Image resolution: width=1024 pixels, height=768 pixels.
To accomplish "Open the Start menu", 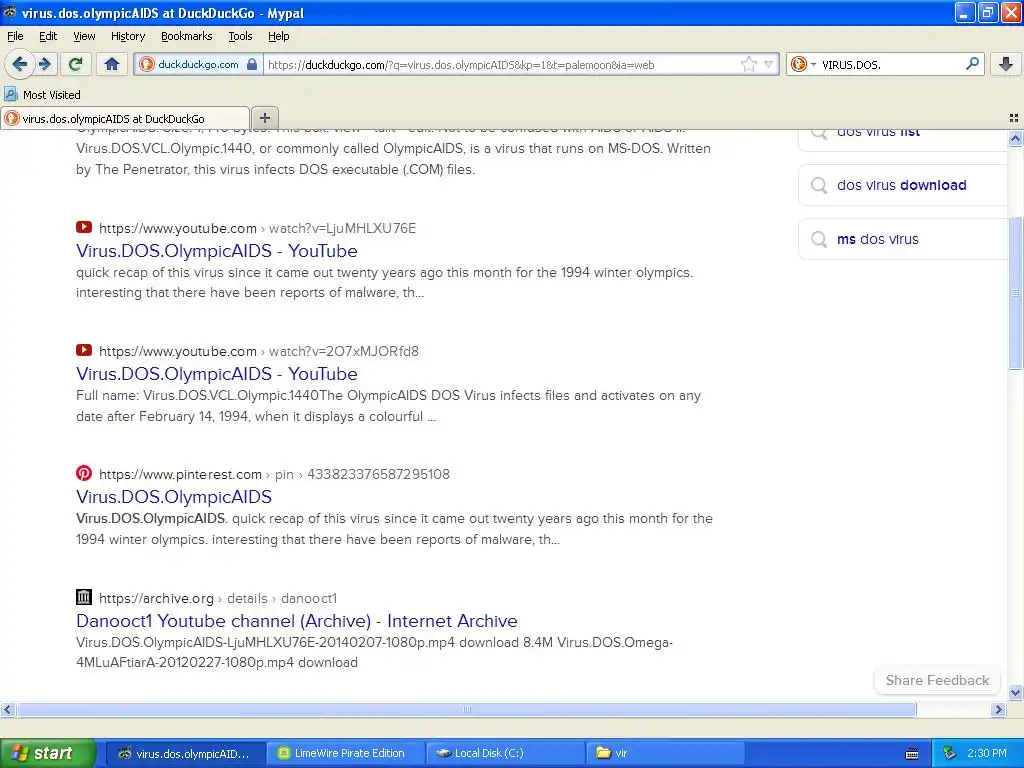I will point(48,753).
